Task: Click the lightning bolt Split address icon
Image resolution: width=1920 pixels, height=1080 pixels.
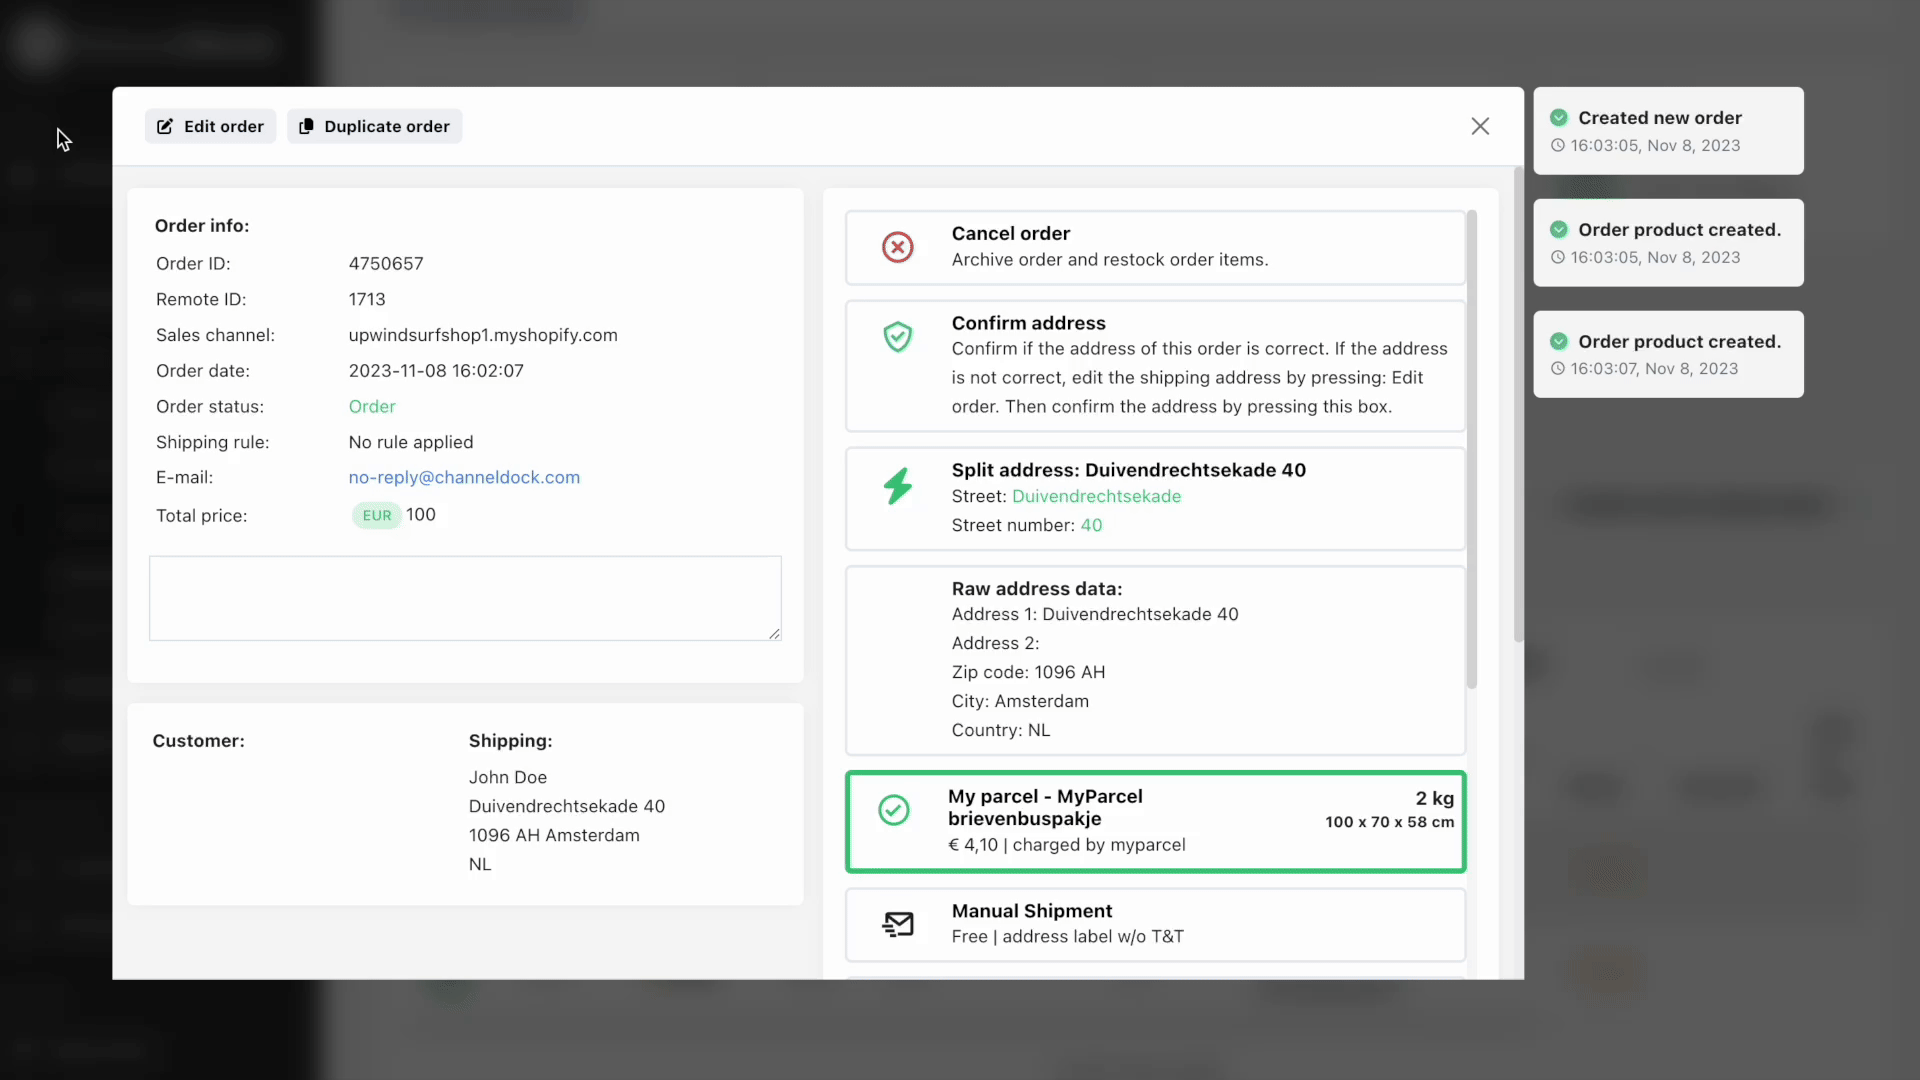Action: click(x=898, y=486)
